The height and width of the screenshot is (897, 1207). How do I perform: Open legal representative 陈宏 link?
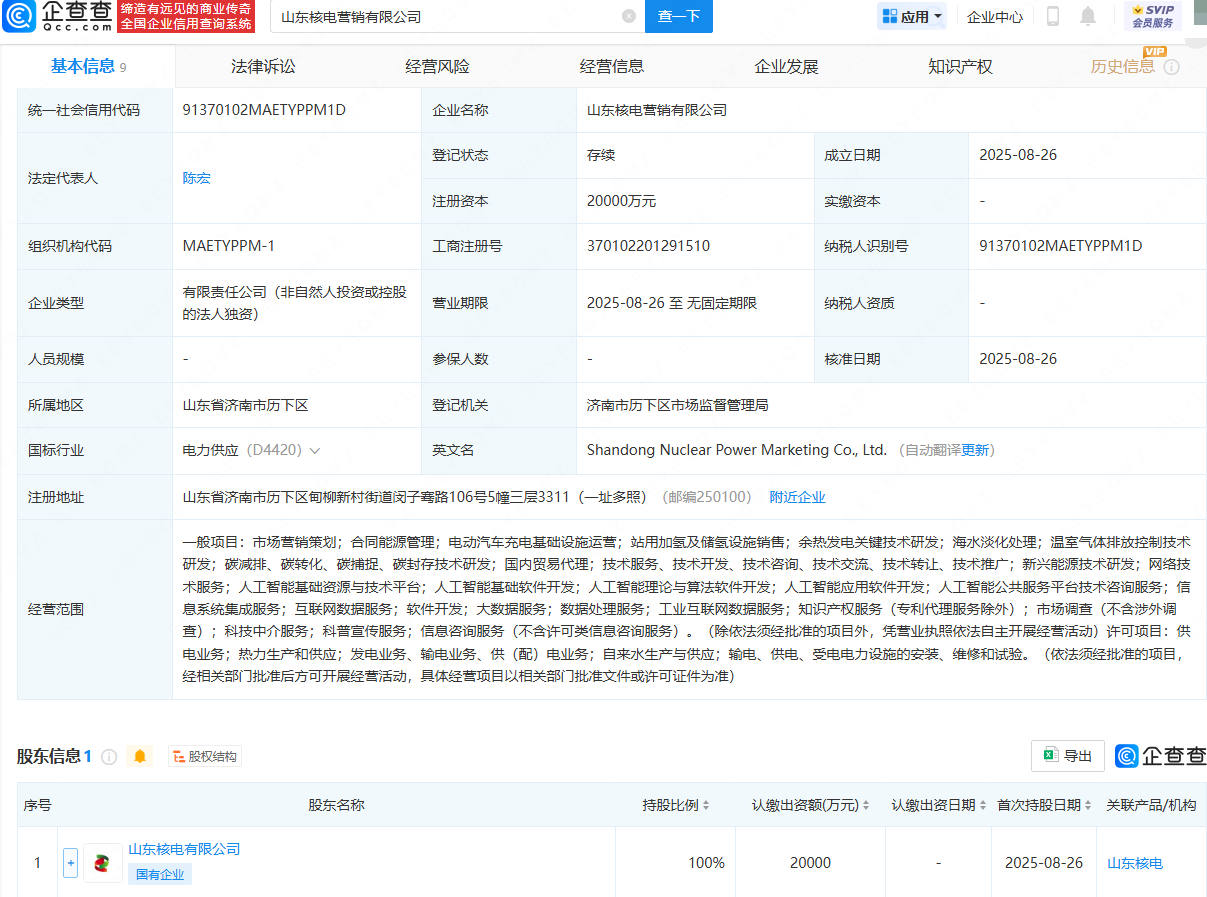pos(196,178)
